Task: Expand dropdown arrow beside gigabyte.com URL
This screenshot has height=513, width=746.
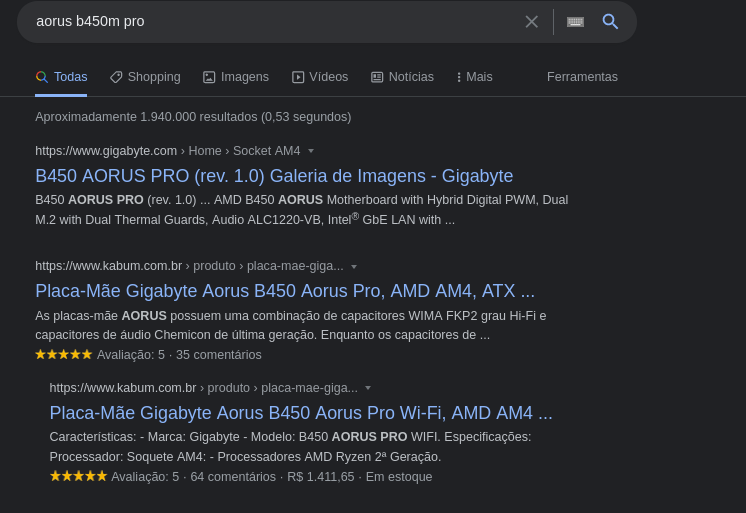Action: (x=311, y=151)
